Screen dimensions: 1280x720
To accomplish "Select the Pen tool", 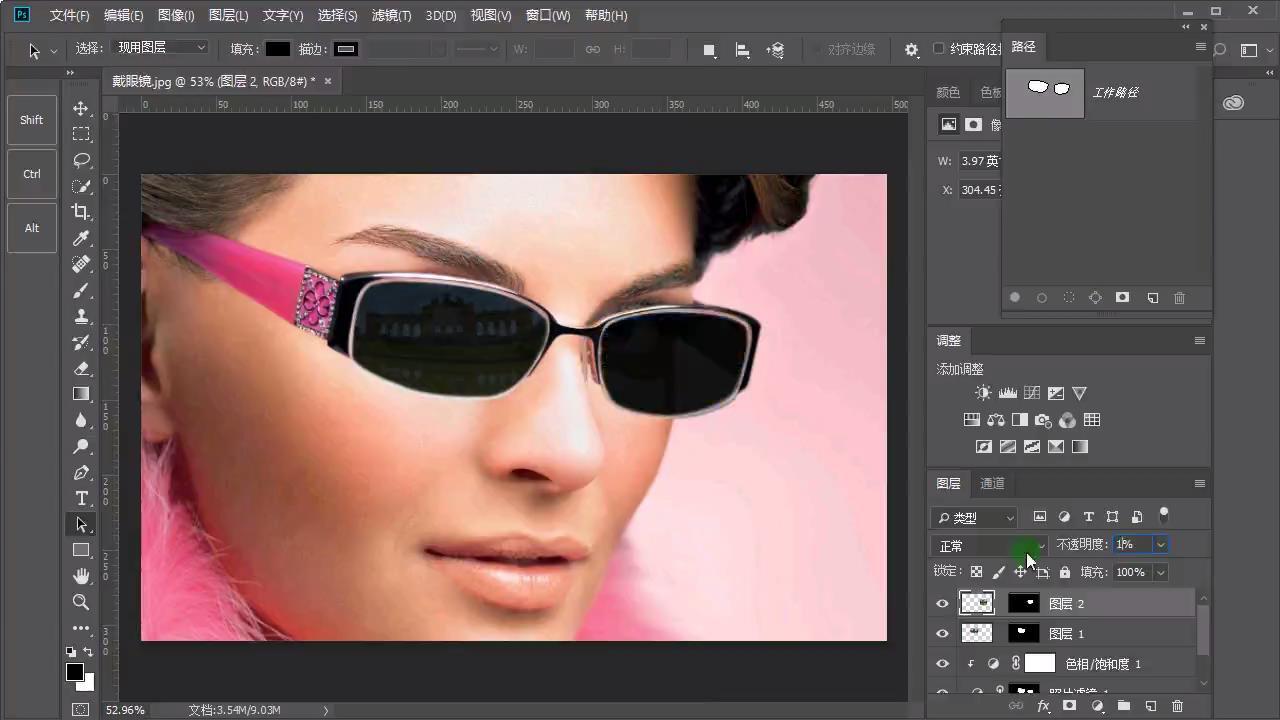I will point(81,472).
